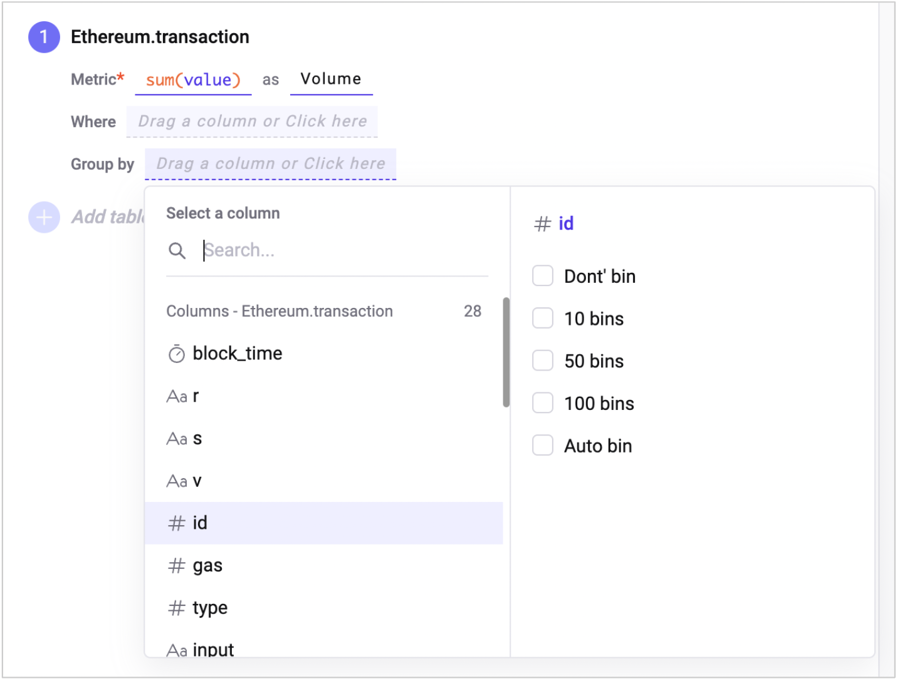Open the Where filter column field

pyautogui.click(x=252, y=122)
